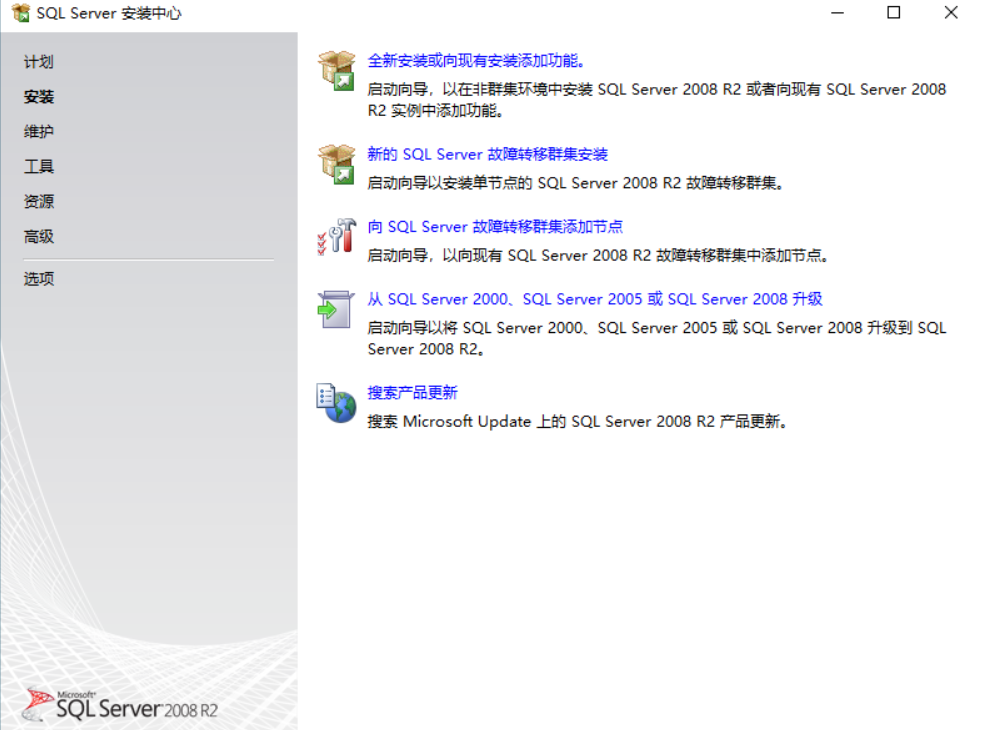
Task: Click the 搜索产品更新 link
Action: (413, 391)
